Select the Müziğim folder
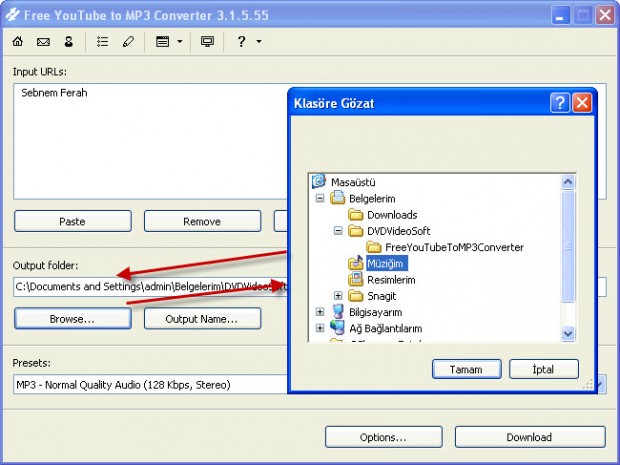Viewport: 620px width, 465px height. 386,263
